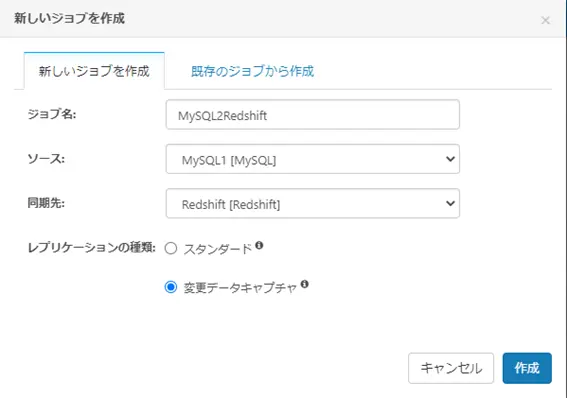Switch to 既存のジョブから作成 tab
This screenshot has width=567, height=398.
(x=252, y=71)
